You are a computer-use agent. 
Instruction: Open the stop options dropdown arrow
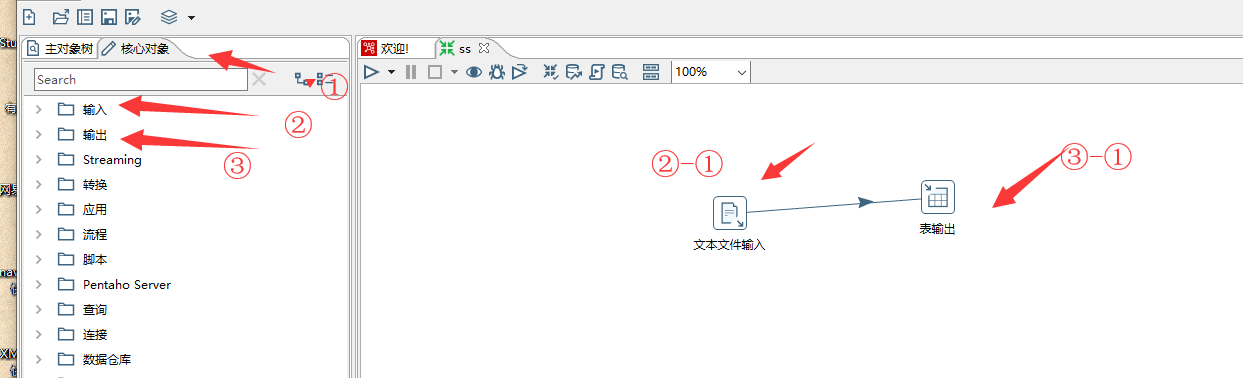tap(454, 72)
